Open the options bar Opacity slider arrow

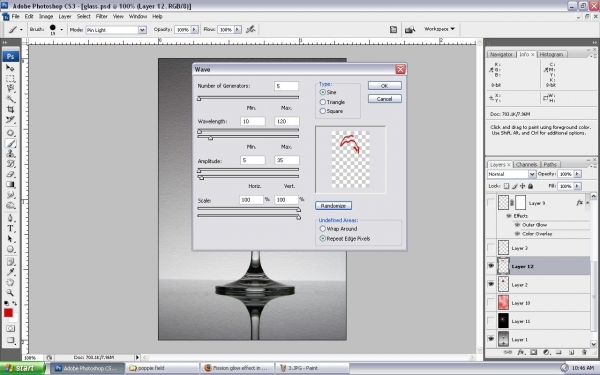(194, 29)
